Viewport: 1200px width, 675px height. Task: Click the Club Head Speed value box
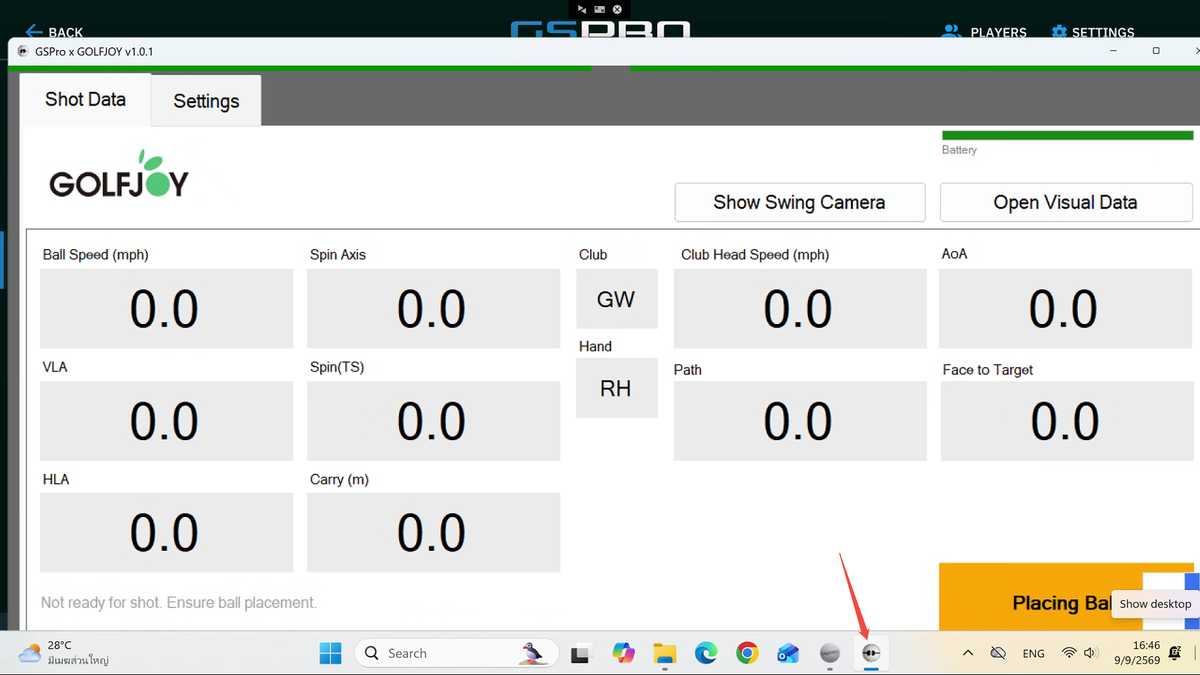point(800,309)
